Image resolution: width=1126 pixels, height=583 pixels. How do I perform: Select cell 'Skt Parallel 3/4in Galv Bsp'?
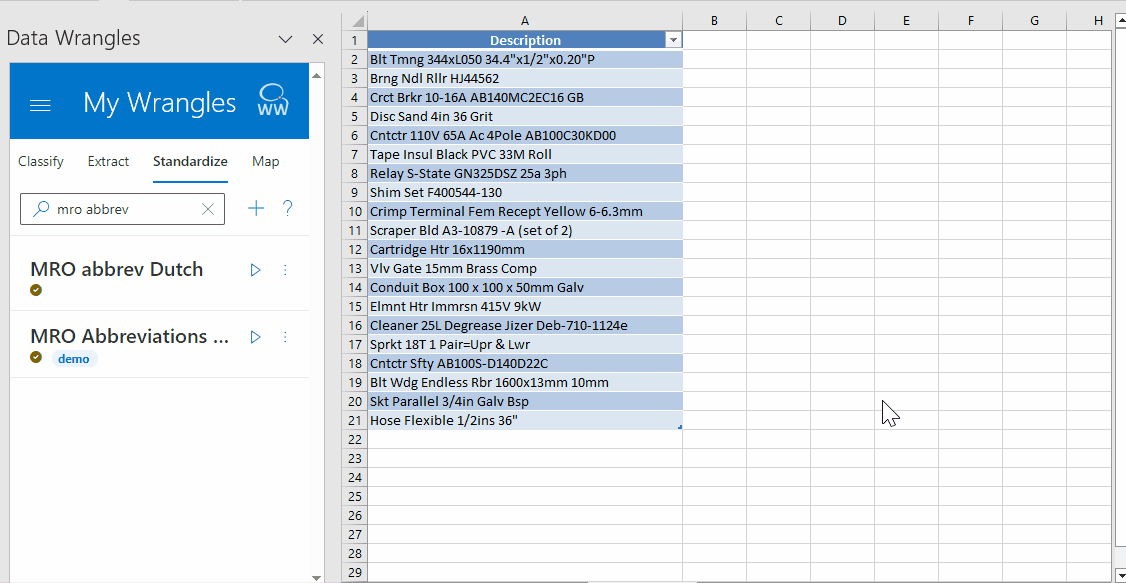tap(525, 401)
